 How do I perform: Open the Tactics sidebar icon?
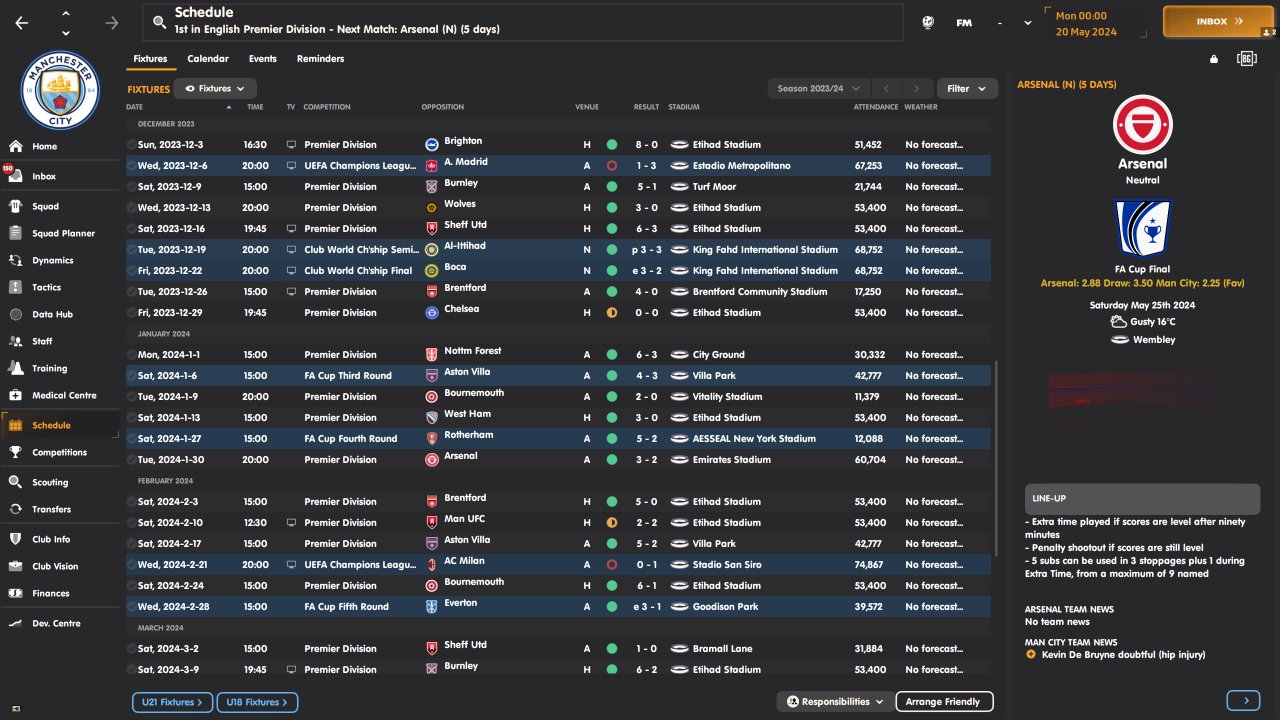[x=15, y=287]
